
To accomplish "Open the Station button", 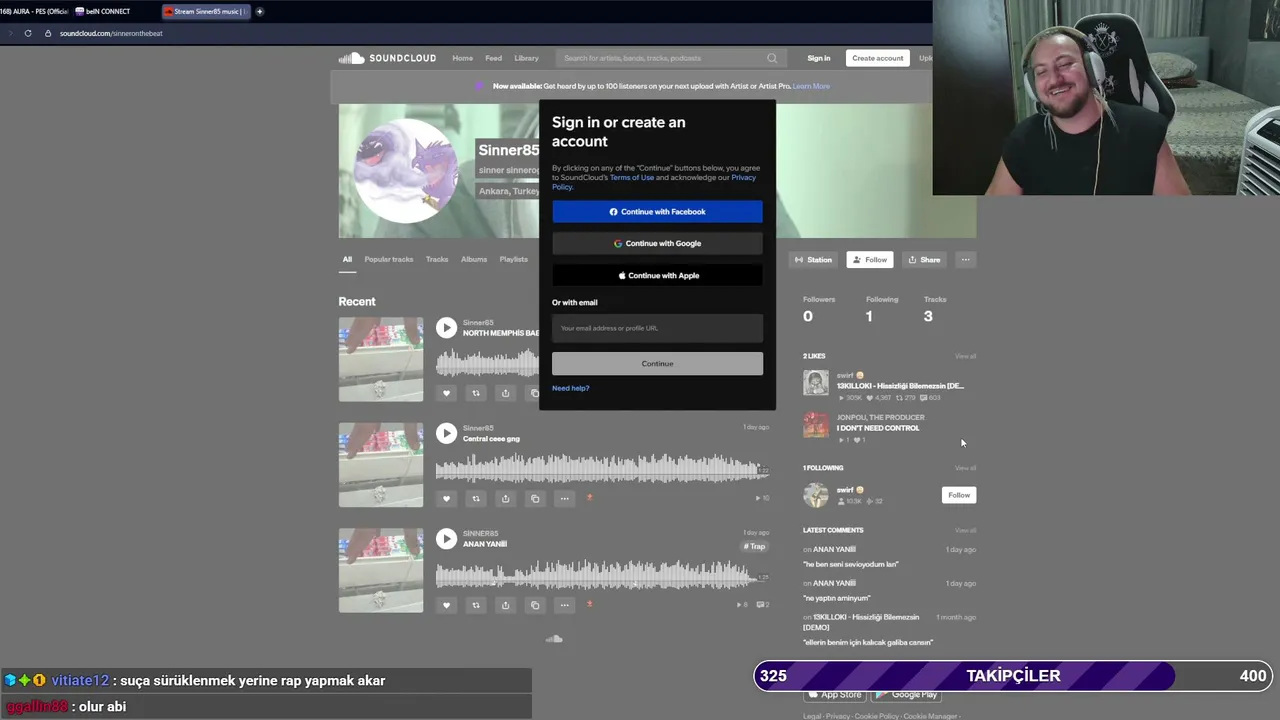I will pyautogui.click(x=813, y=260).
